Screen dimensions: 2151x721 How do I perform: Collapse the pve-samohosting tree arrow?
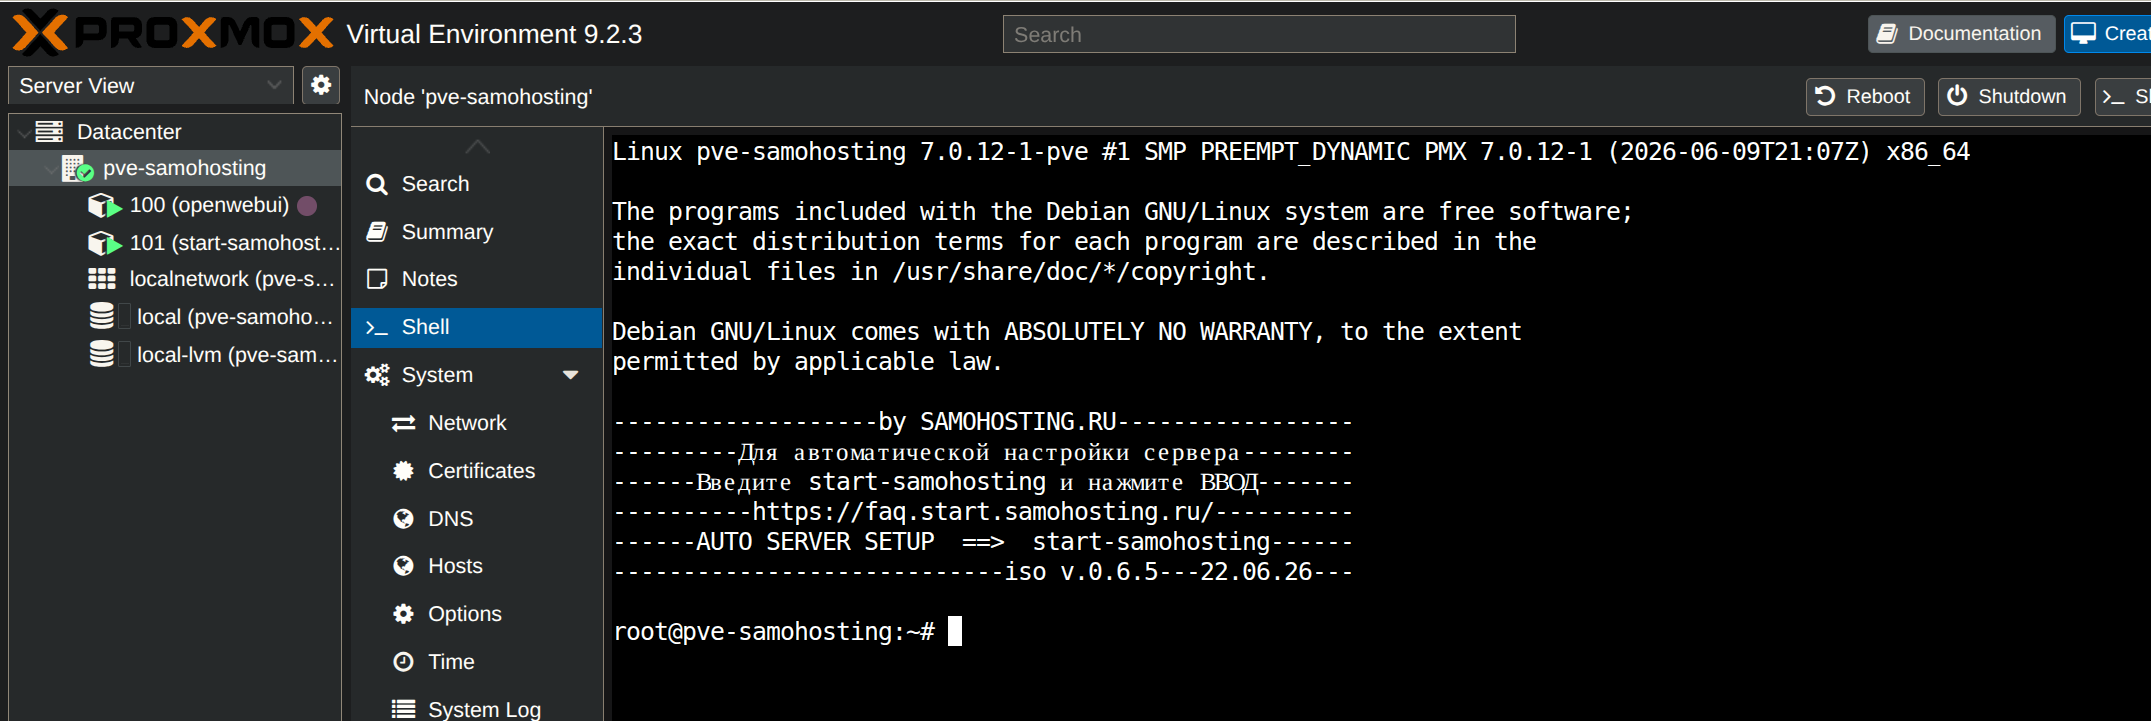coord(50,169)
